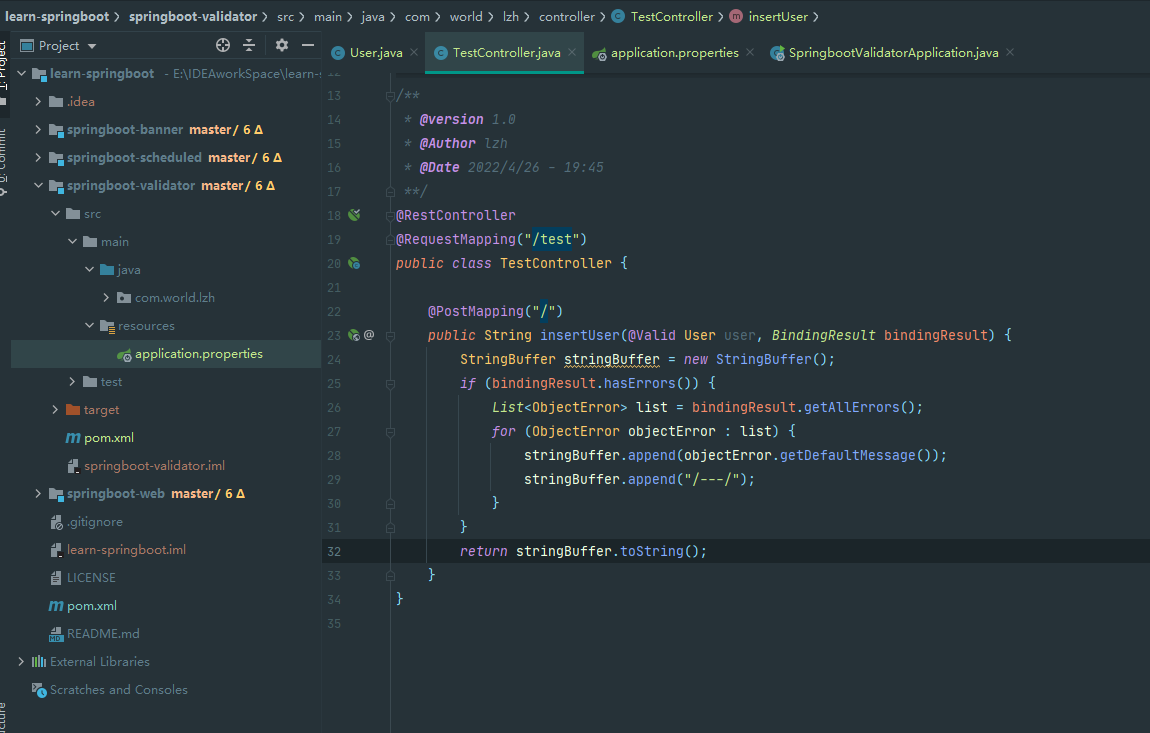Click the @PostMapping annotation

[476, 311]
